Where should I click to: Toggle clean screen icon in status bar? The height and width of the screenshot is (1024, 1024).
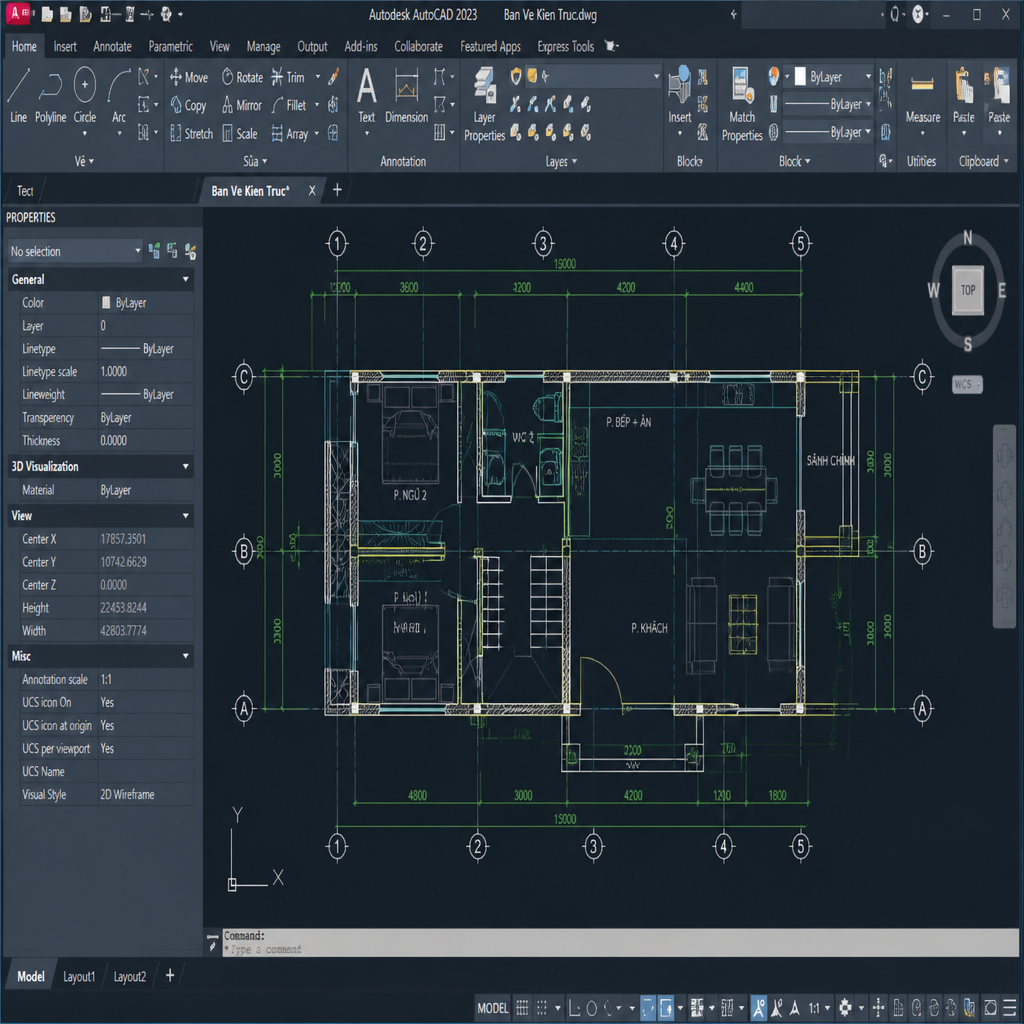pos(990,1008)
